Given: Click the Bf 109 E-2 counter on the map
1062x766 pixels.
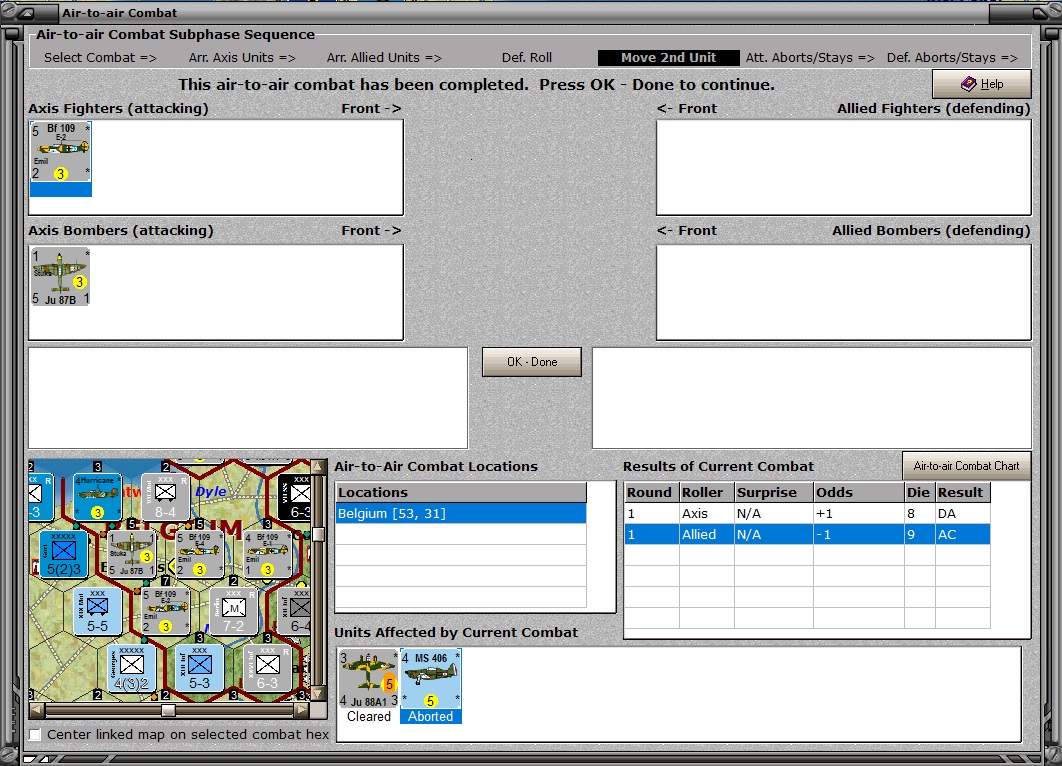Looking at the screenshot, I should 165,611.
